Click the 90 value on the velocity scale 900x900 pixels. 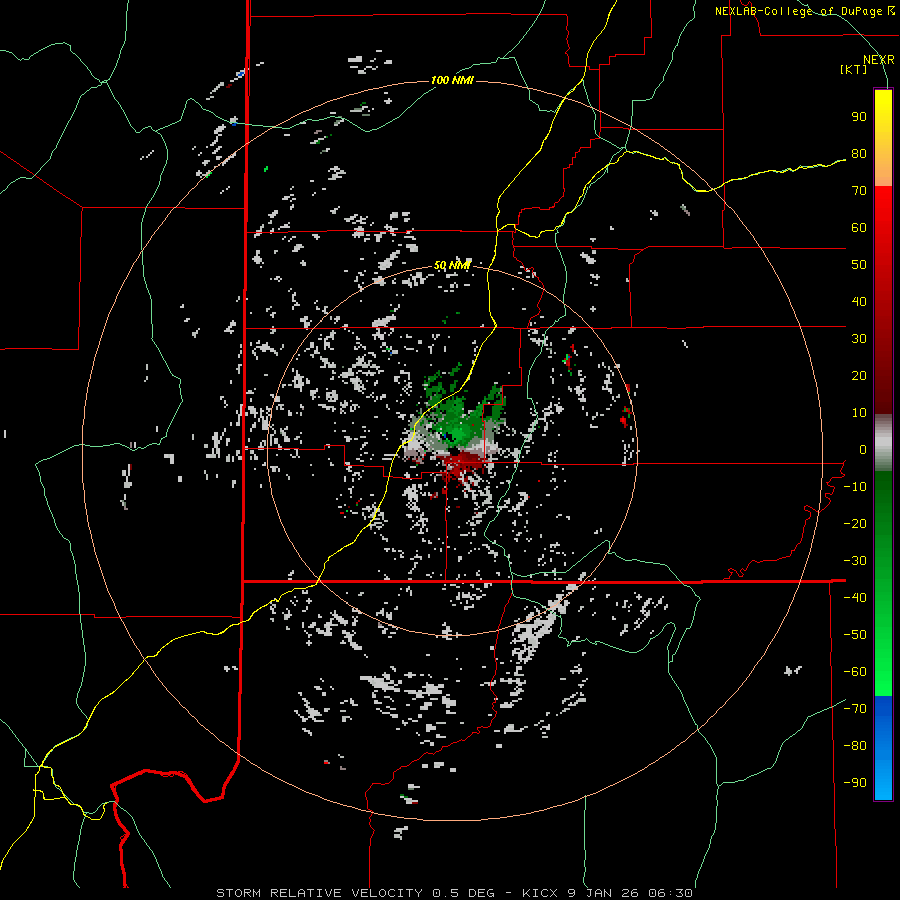[859, 117]
